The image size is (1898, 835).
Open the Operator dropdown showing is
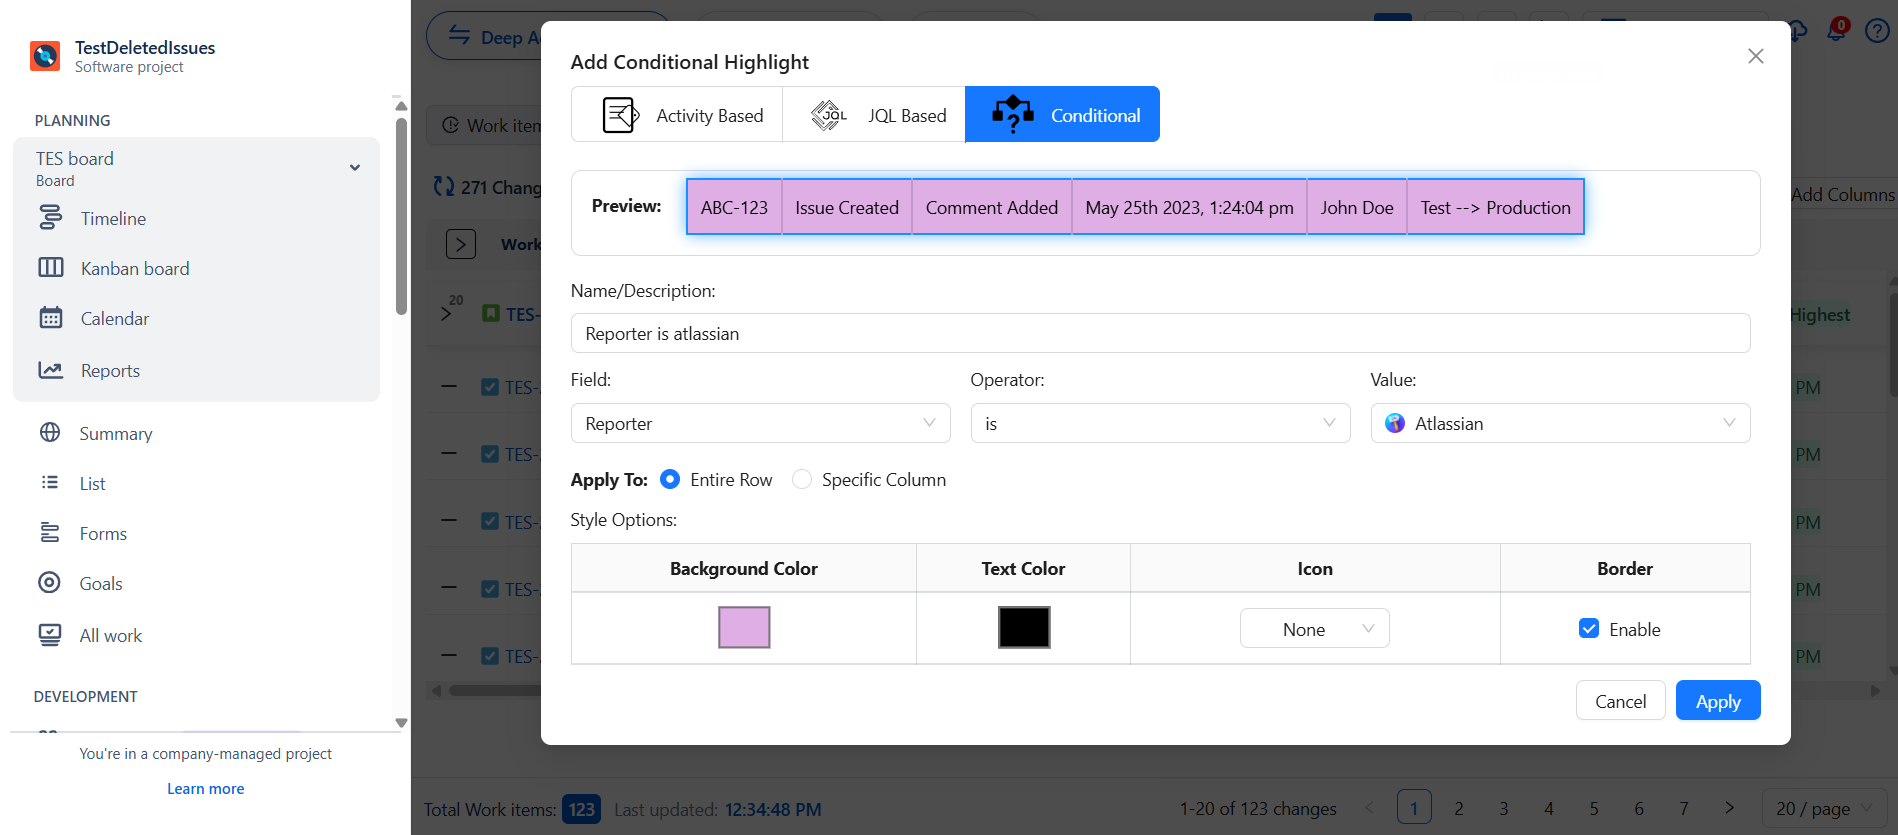pyautogui.click(x=1160, y=423)
